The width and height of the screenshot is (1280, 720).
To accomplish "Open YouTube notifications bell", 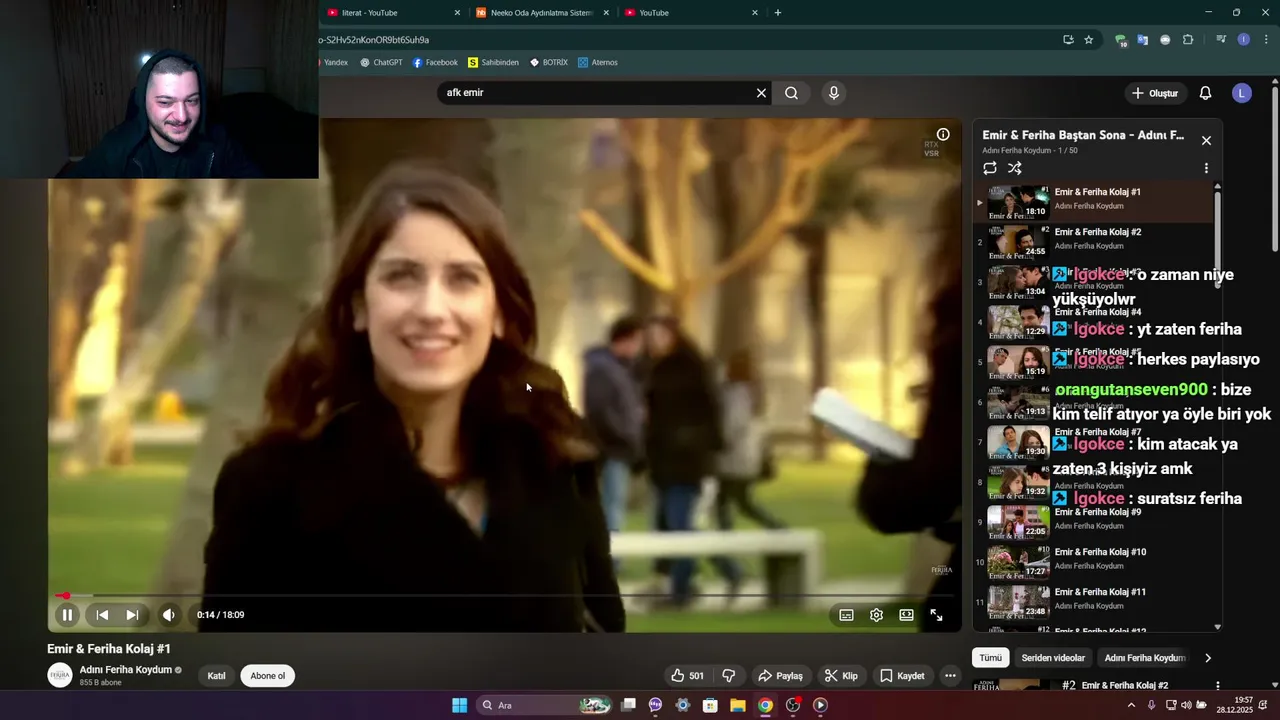I will tap(1205, 93).
